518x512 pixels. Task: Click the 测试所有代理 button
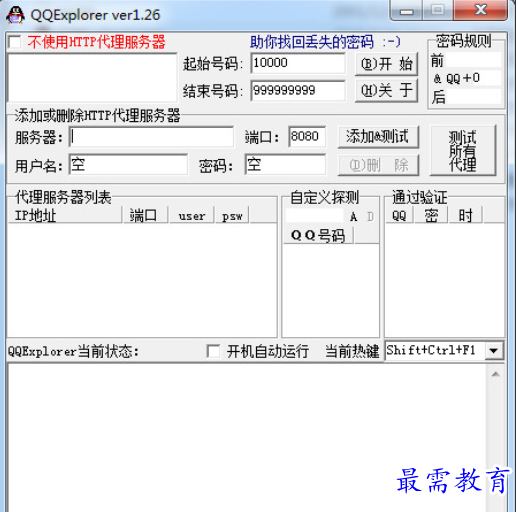click(463, 150)
